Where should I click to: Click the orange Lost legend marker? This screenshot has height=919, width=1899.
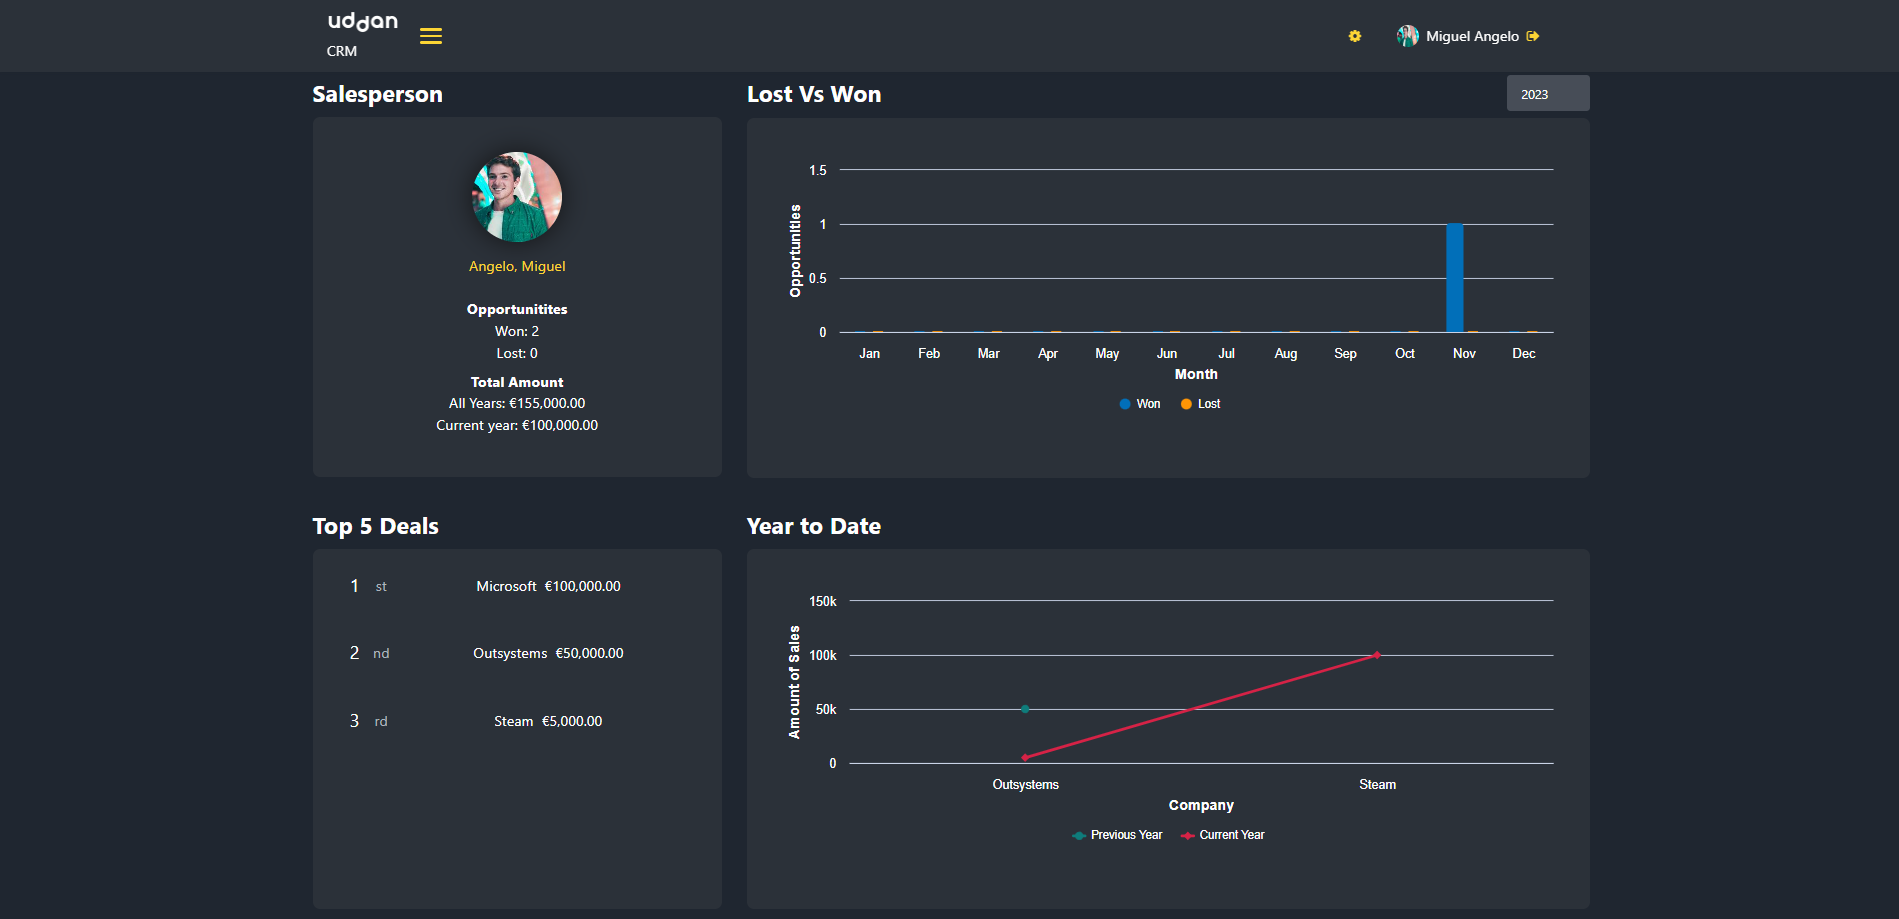[x=1186, y=404]
